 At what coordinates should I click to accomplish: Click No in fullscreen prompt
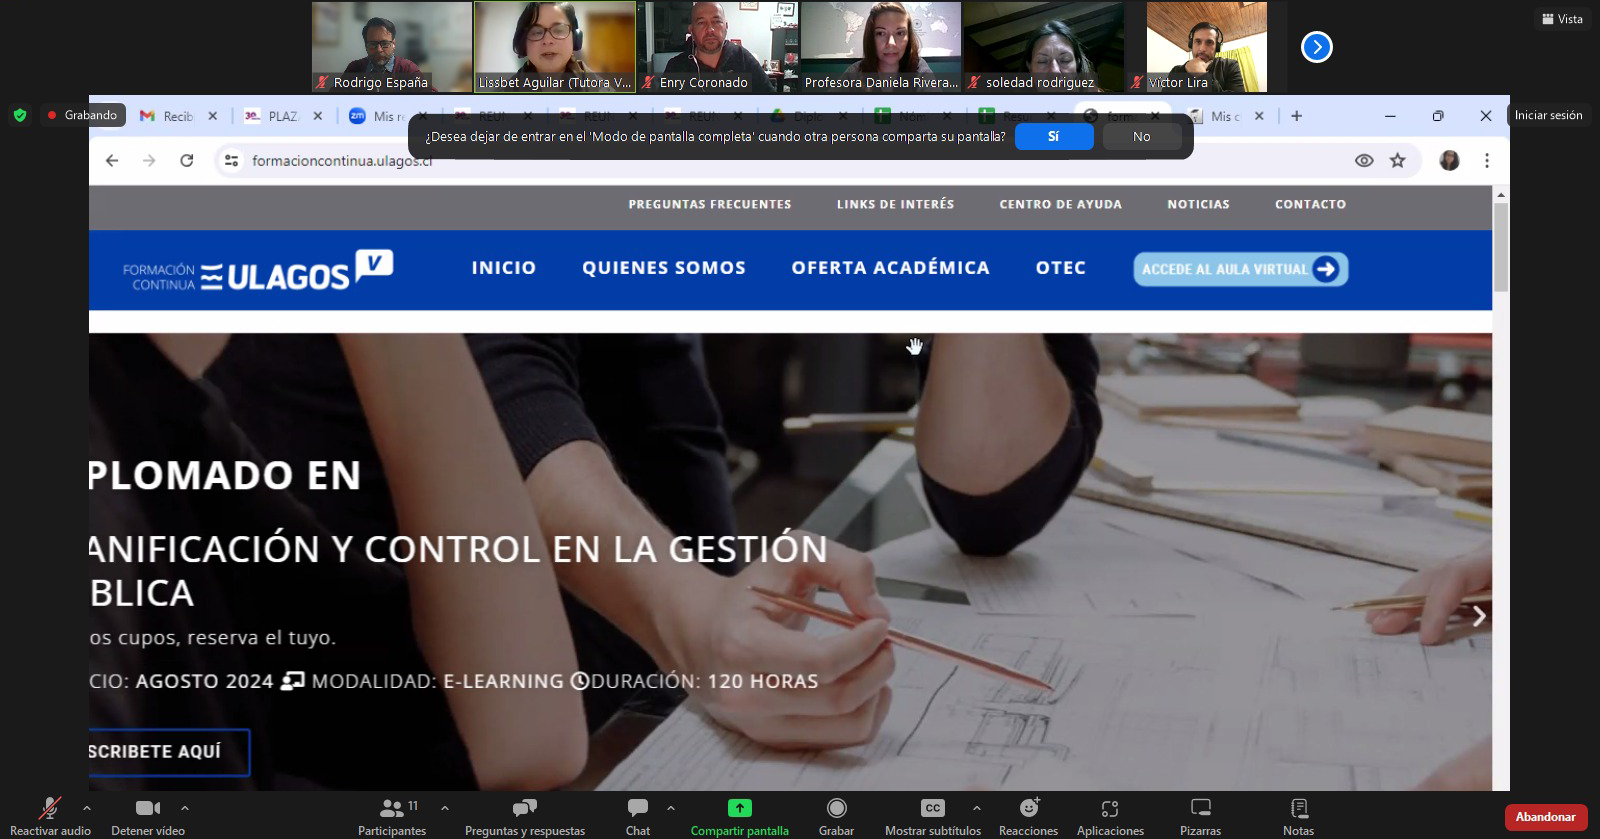tap(1141, 137)
